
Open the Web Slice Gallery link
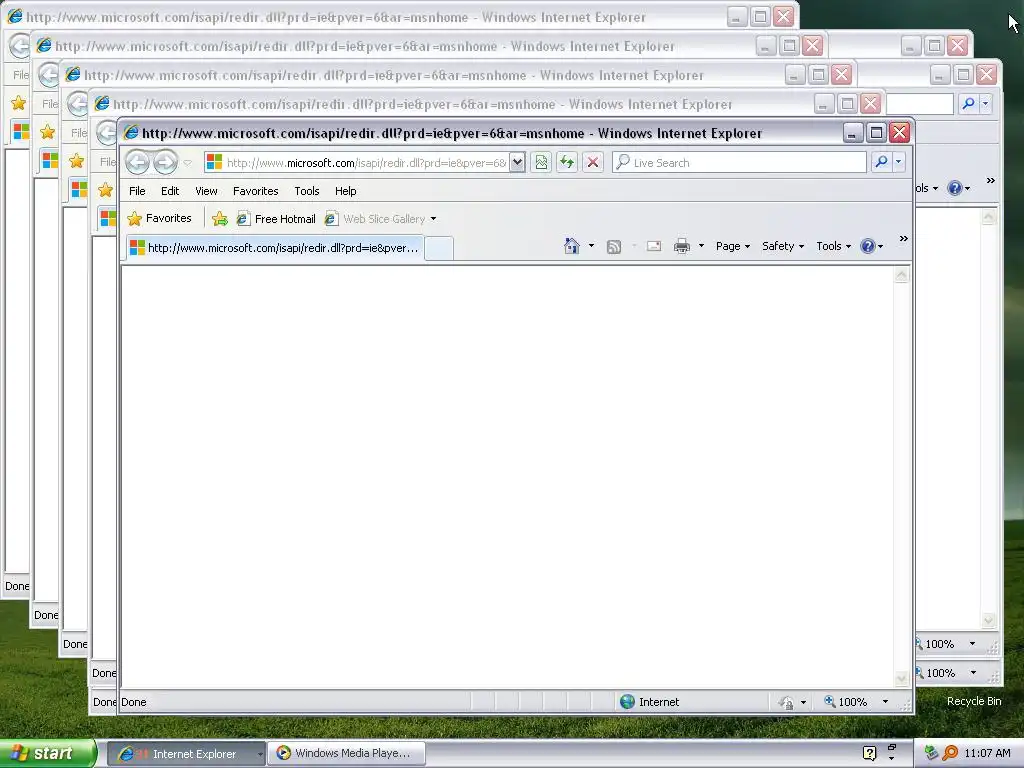(376, 219)
